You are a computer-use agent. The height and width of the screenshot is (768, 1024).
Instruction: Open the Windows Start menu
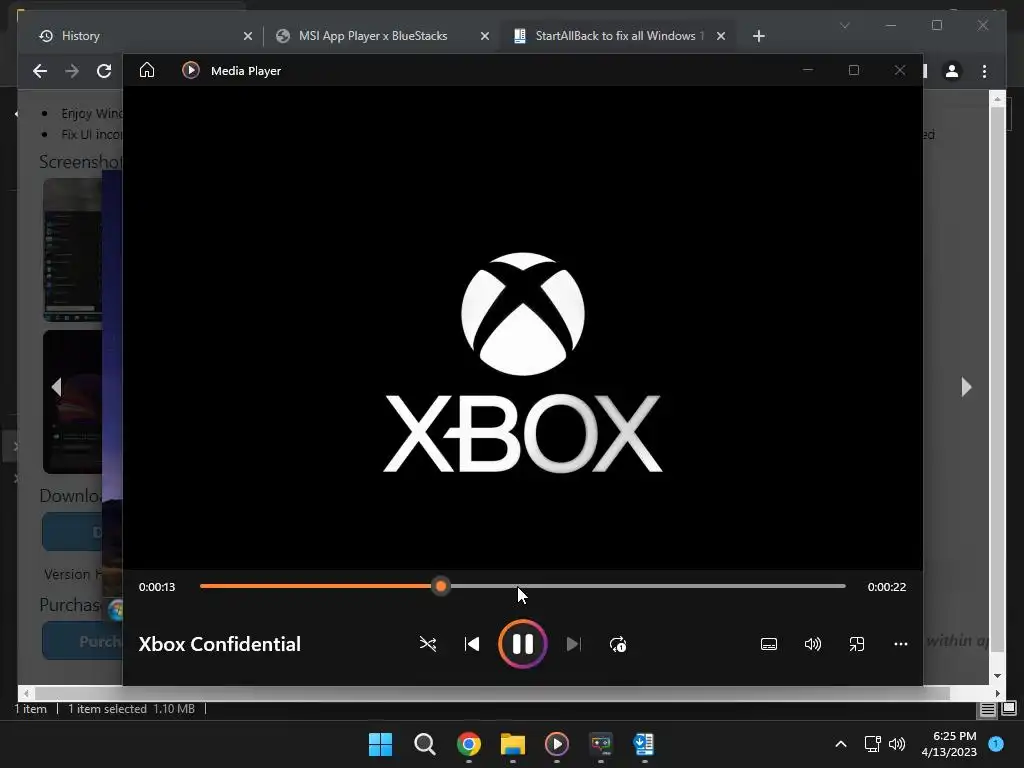pos(381,744)
